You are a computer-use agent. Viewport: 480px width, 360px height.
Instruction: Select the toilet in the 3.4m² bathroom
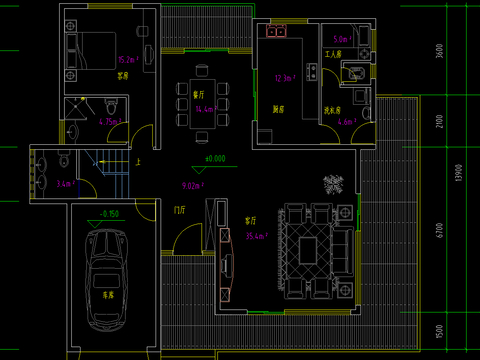64,159
